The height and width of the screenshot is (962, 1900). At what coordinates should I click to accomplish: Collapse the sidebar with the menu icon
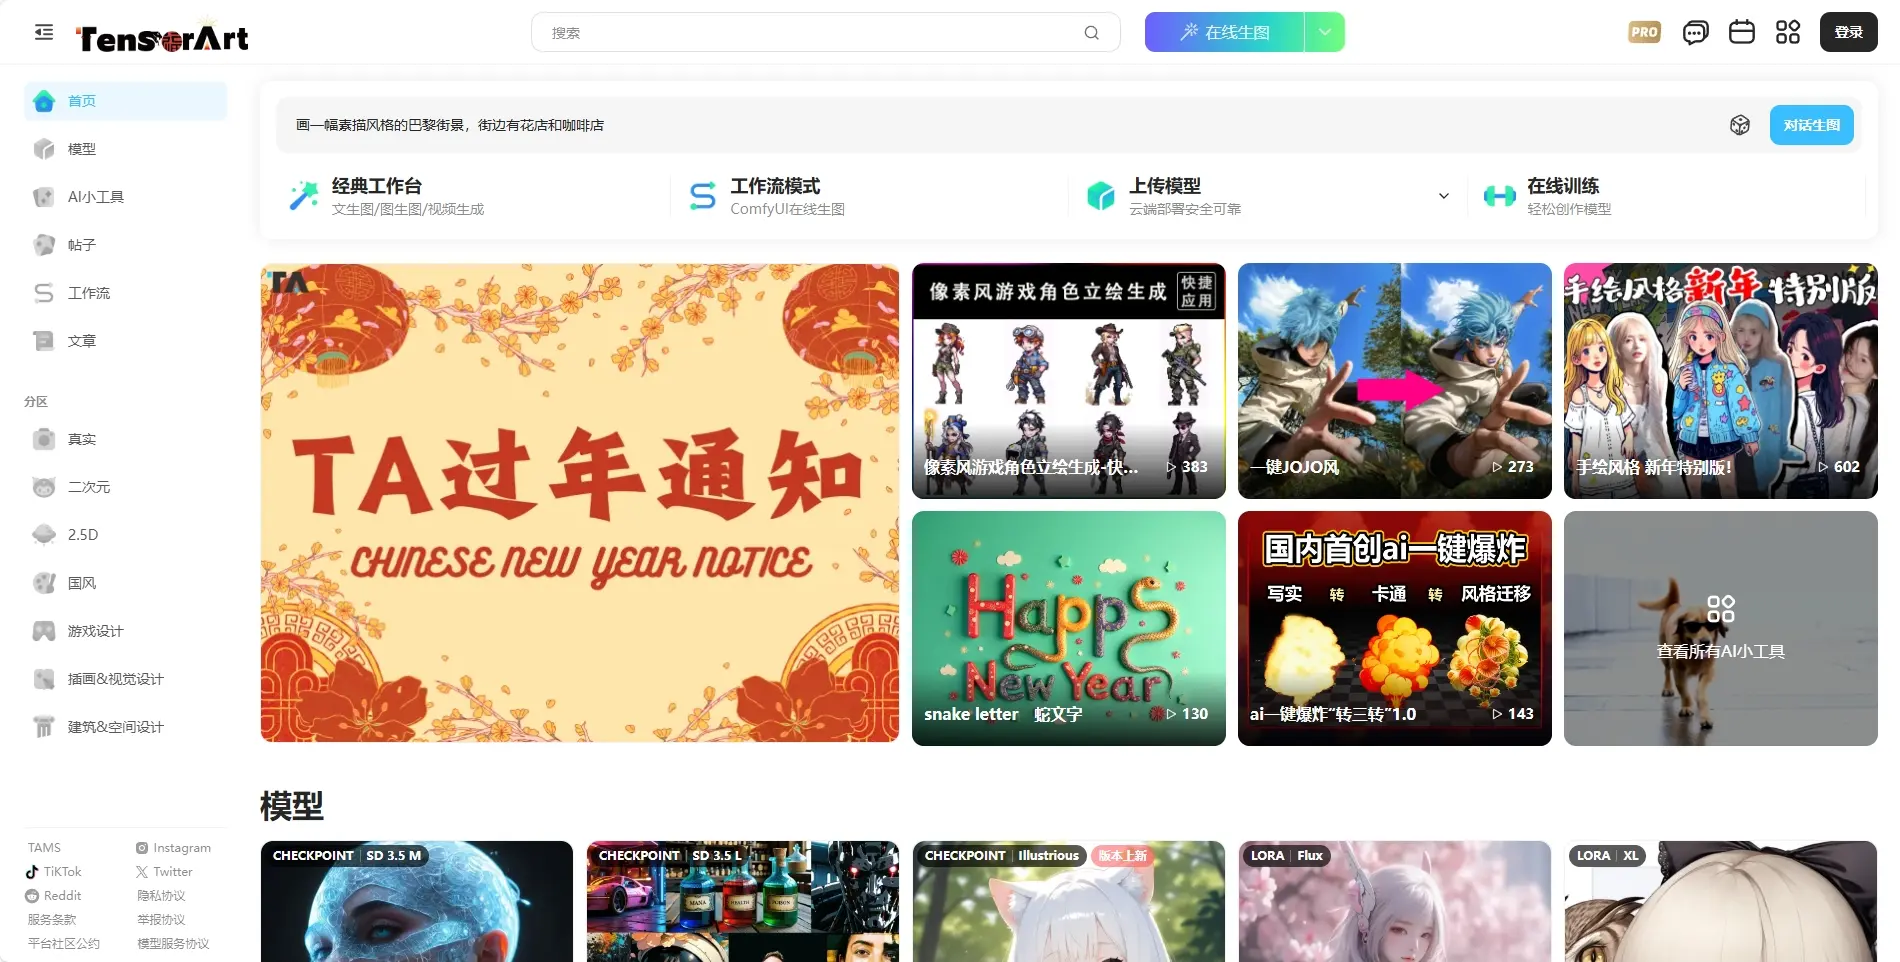click(x=43, y=32)
